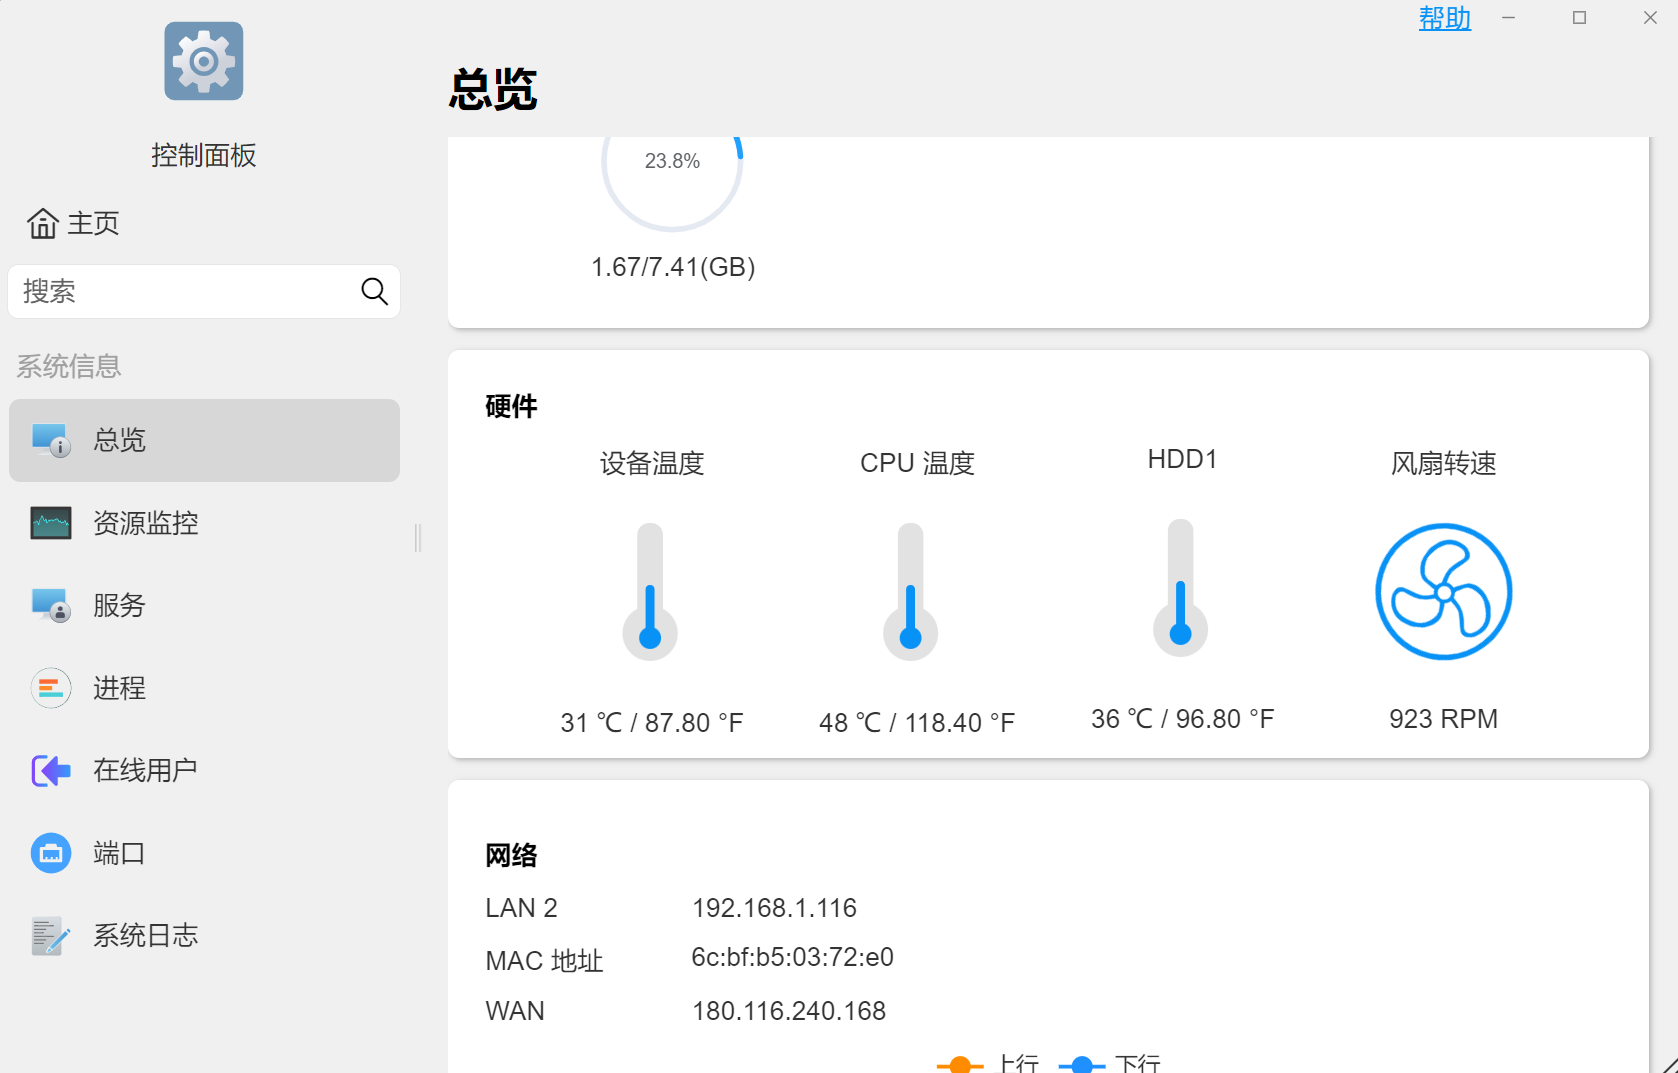The height and width of the screenshot is (1073, 1678).
Task: Go to the 主页 home page
Action: click(73, 223)
